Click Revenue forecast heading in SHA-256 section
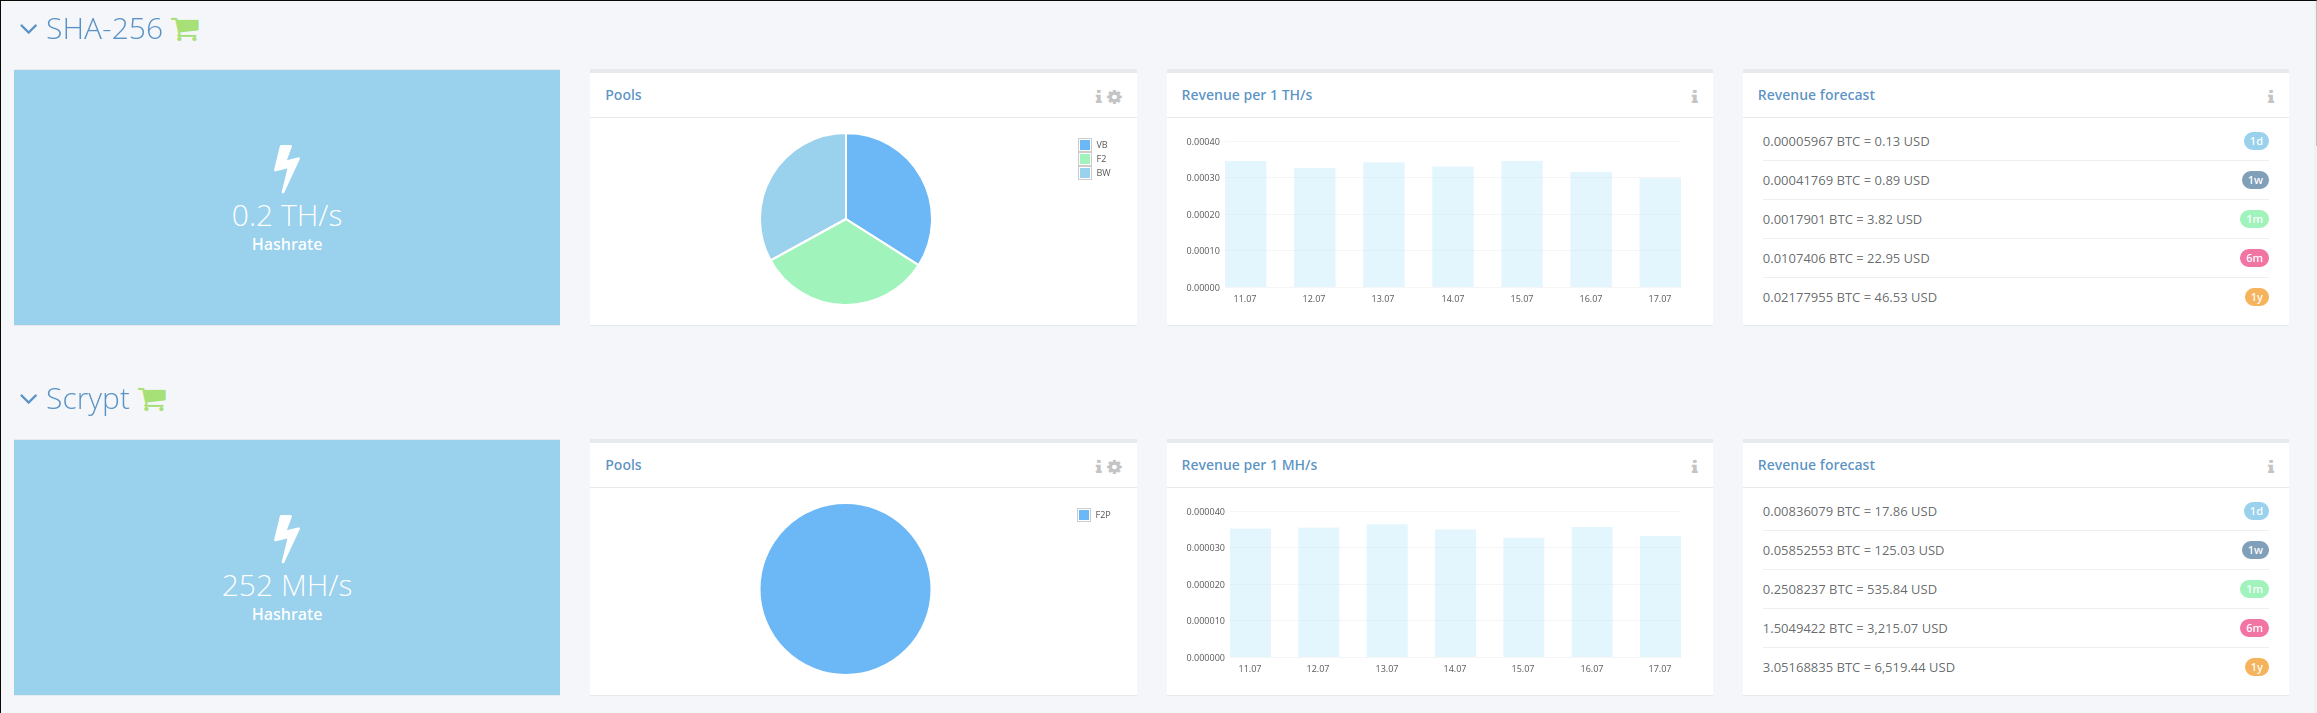This screenshot has width=2317, height=713. point(1816,95)
